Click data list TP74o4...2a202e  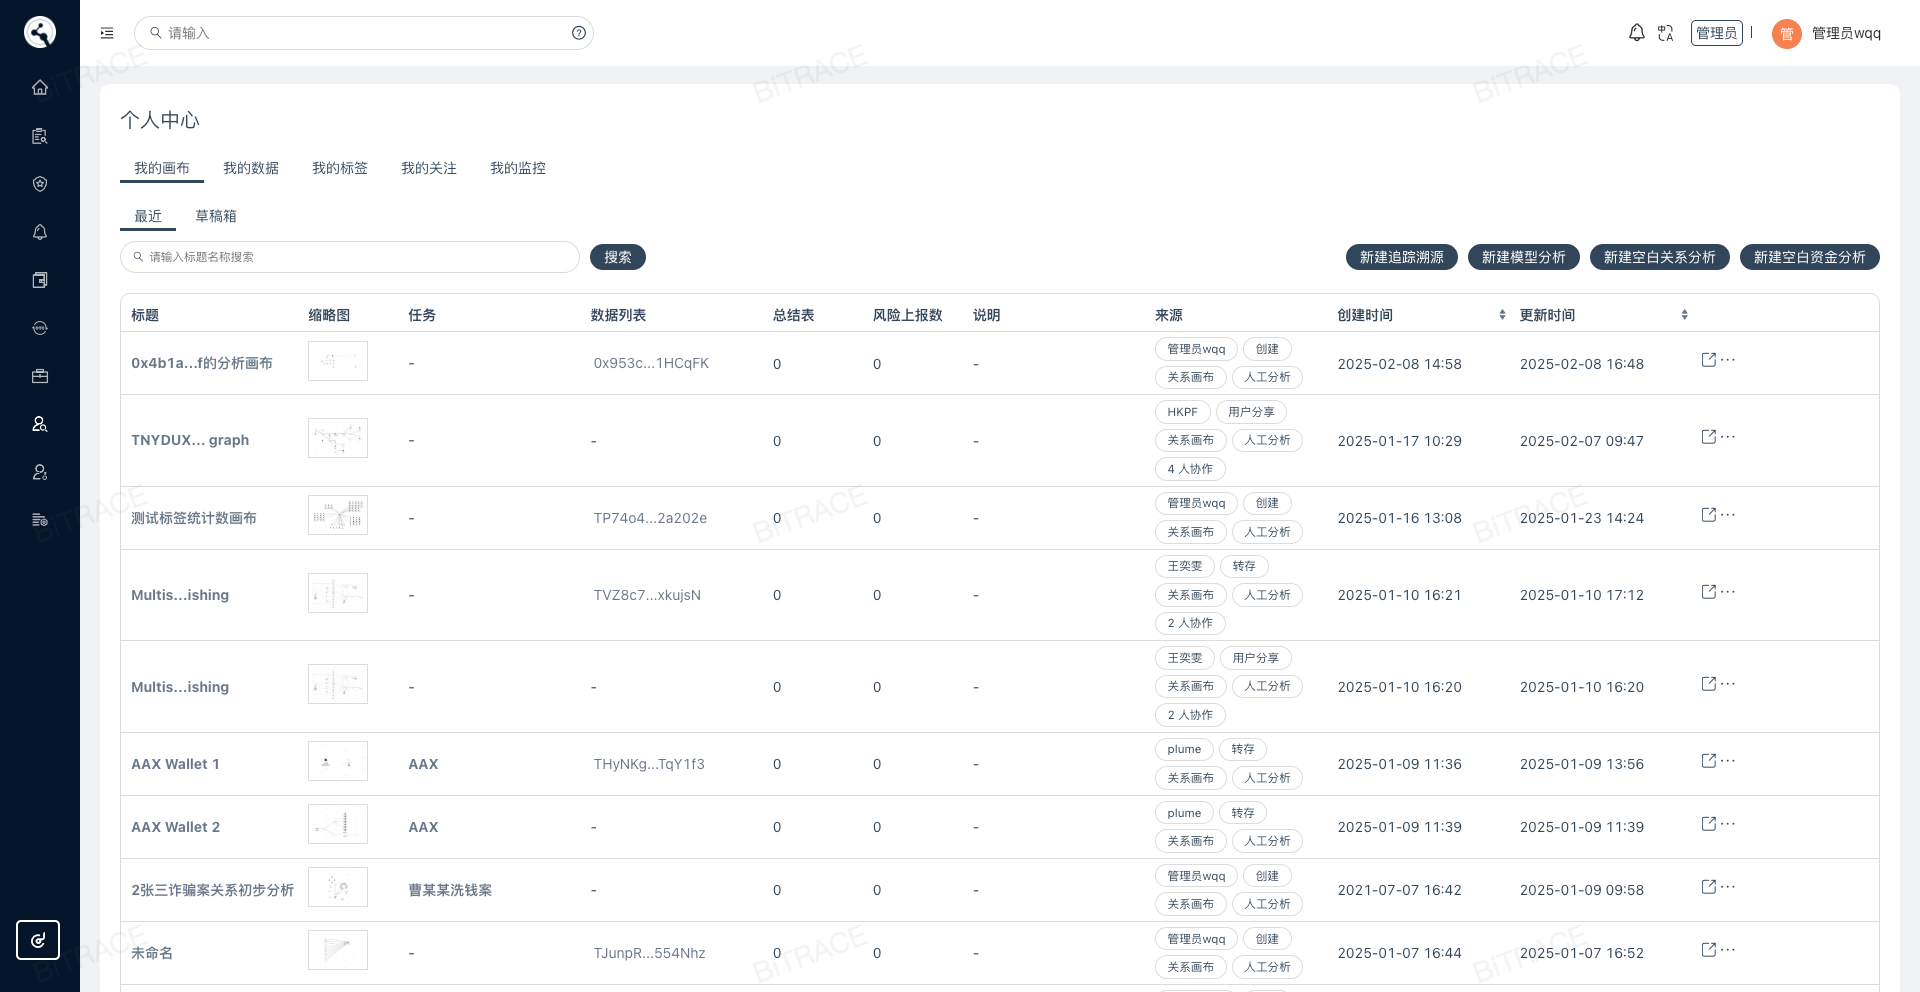point(650,518)
